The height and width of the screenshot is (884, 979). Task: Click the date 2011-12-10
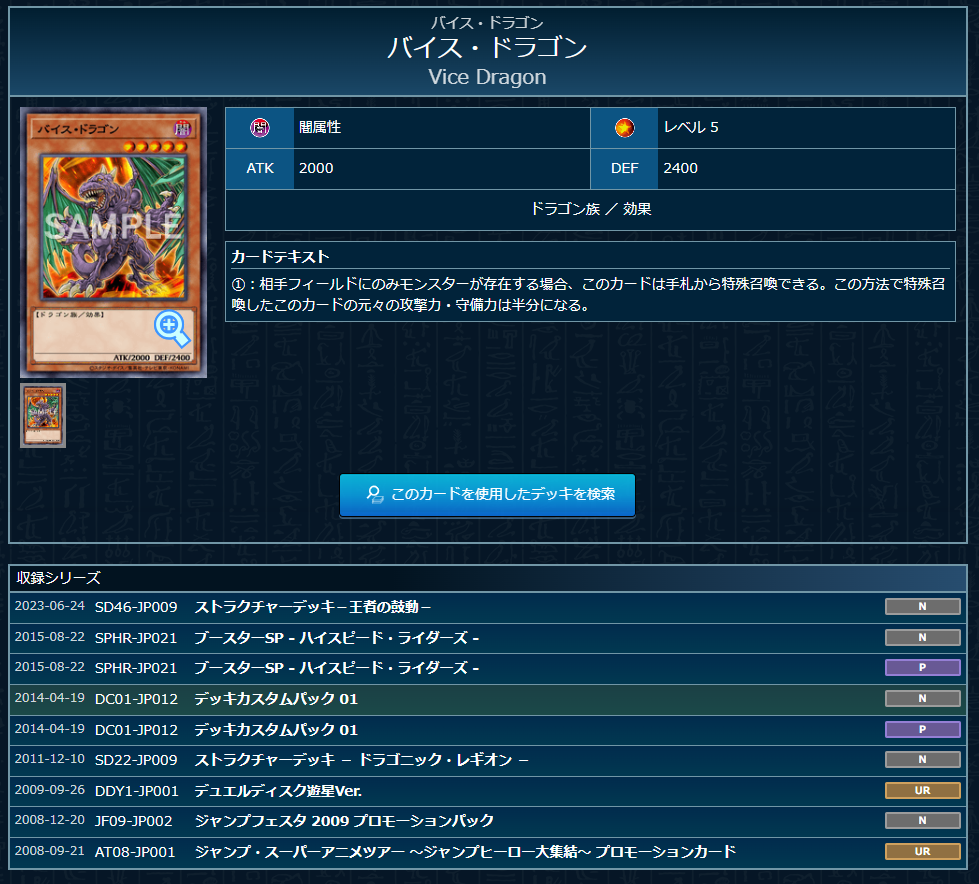point(49,759)
